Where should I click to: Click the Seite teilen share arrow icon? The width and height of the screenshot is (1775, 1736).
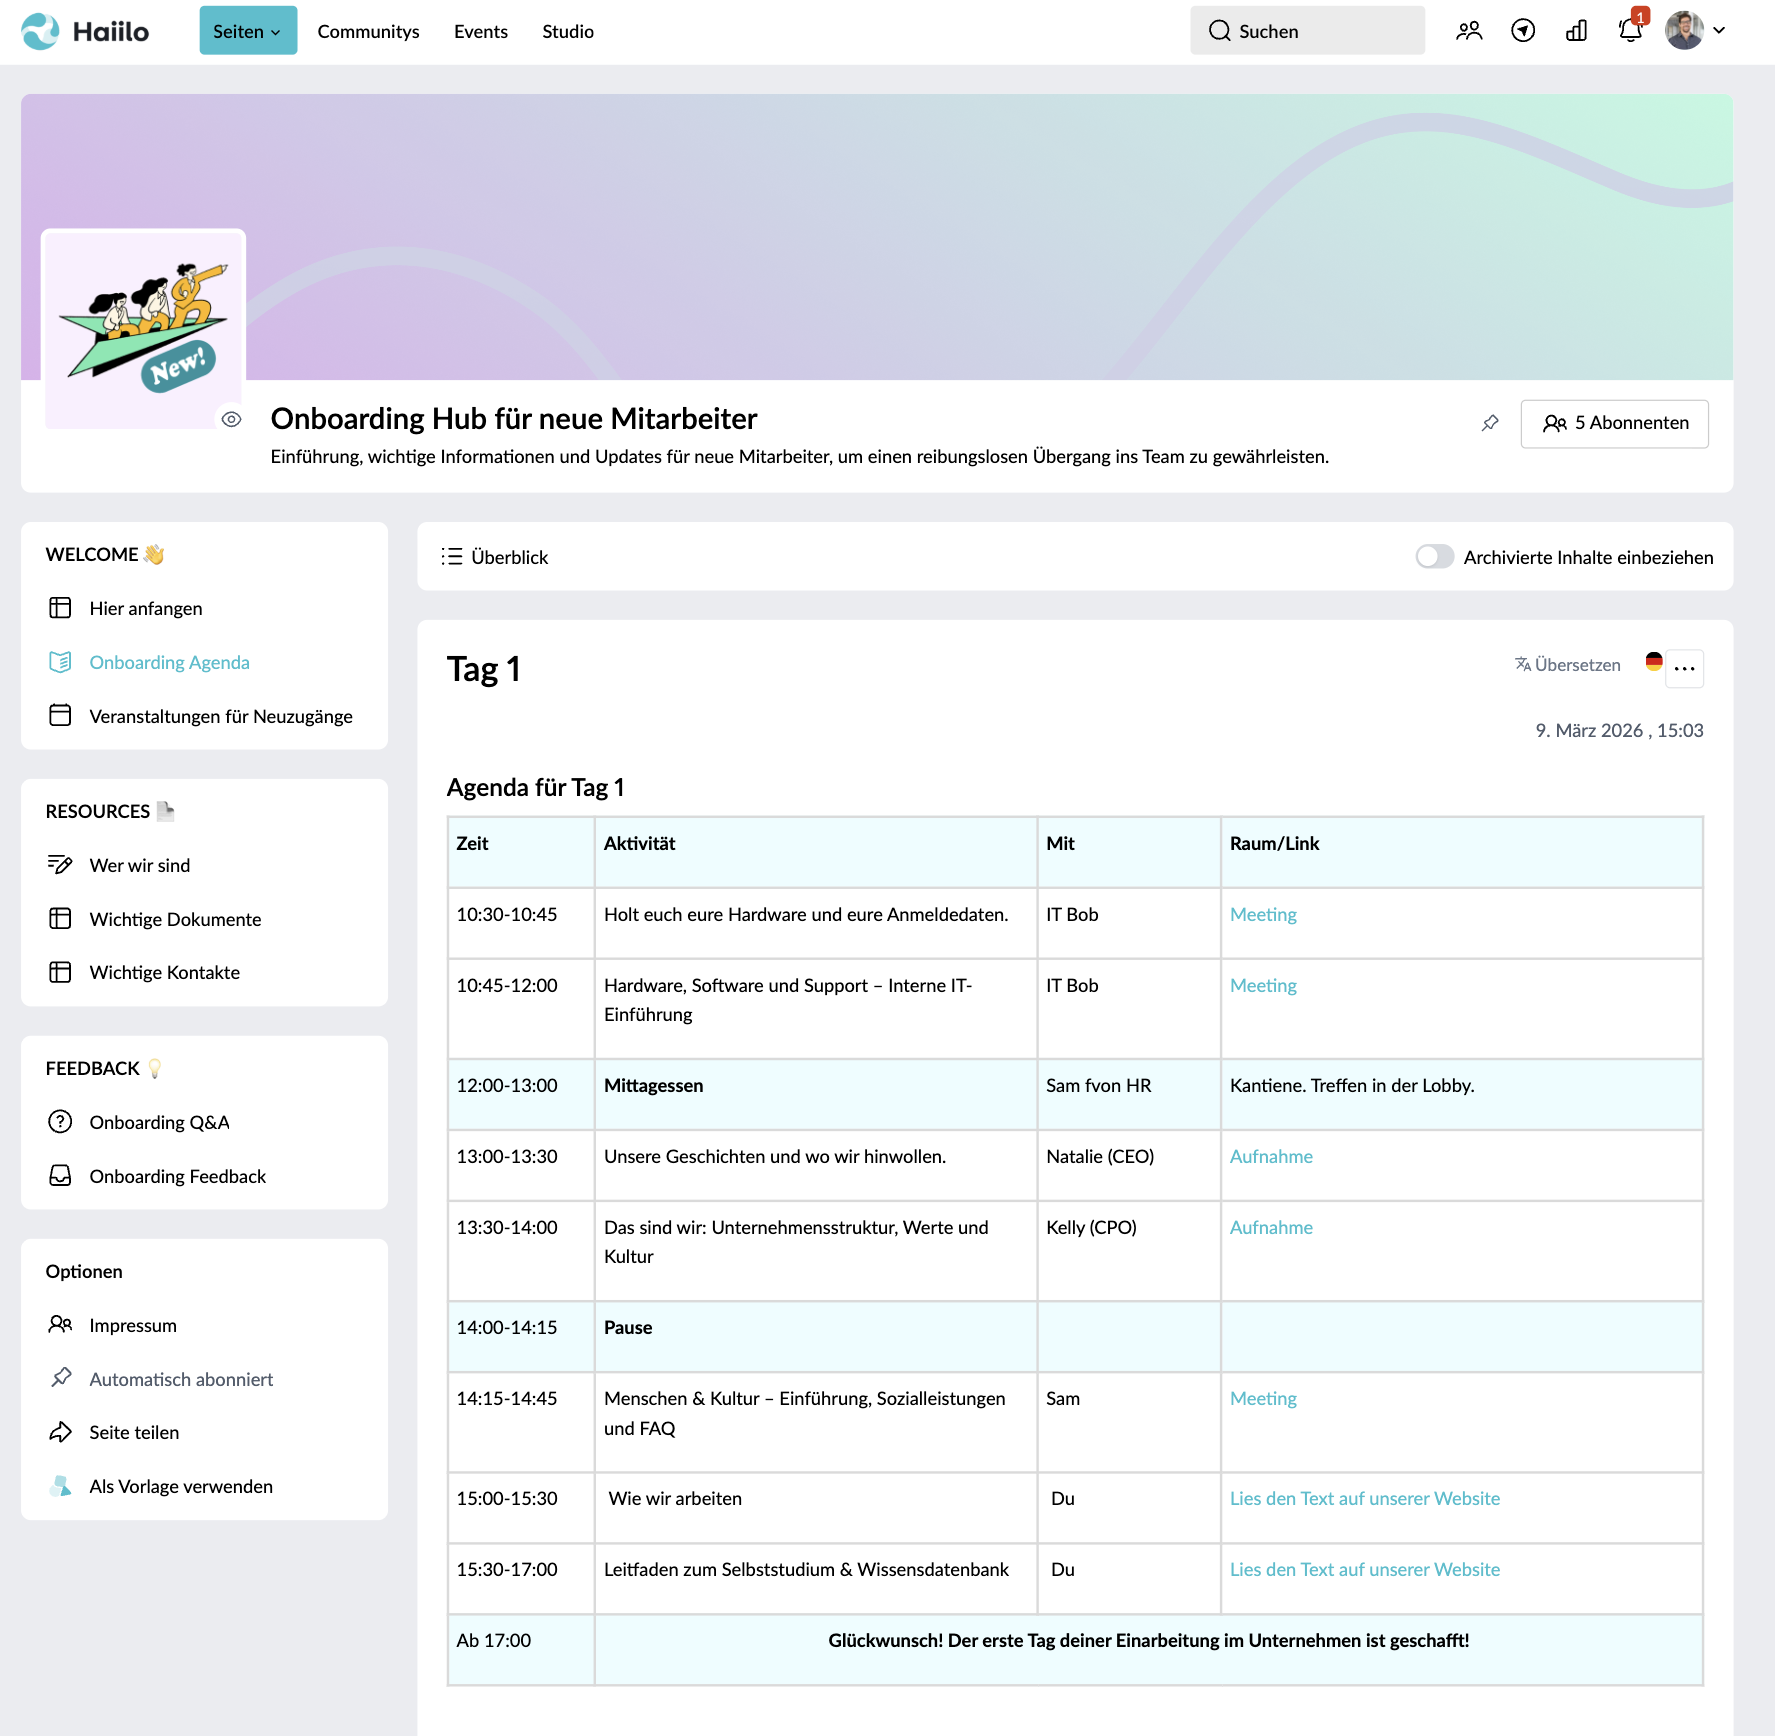pos(60,1432)
